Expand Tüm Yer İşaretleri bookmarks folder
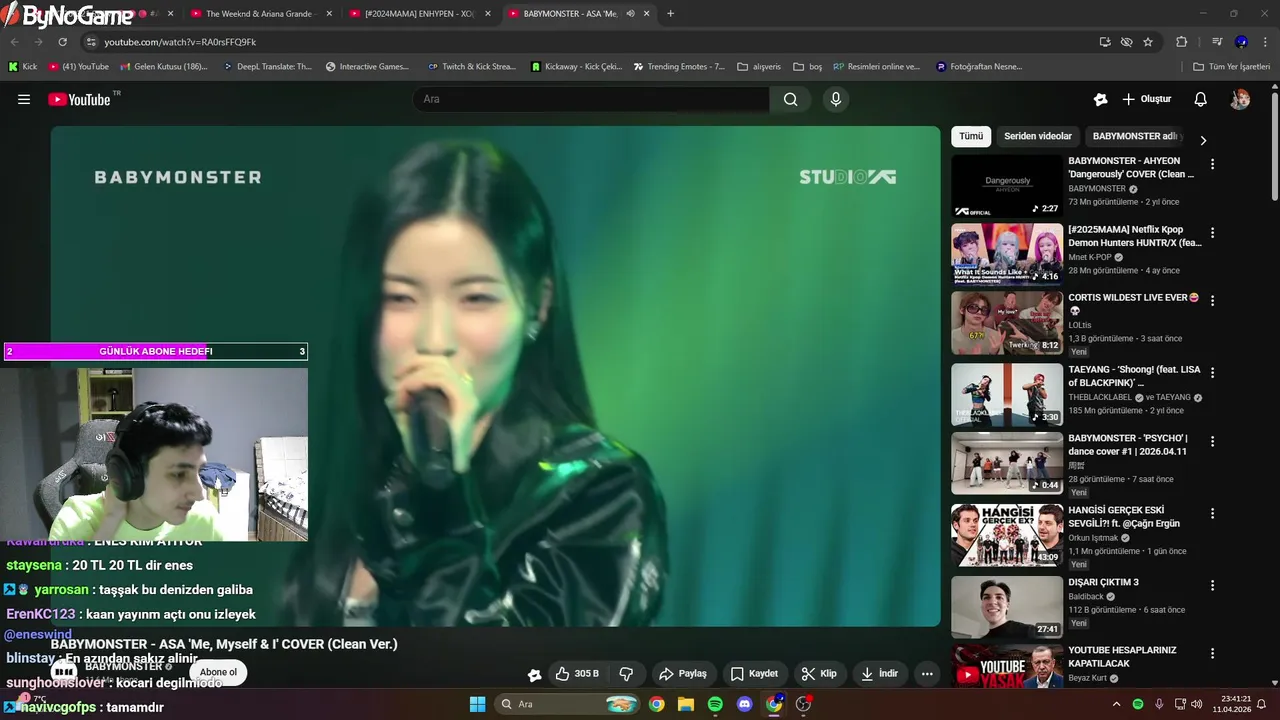Screen dimensions: 1280x720 pos(1232,67)
